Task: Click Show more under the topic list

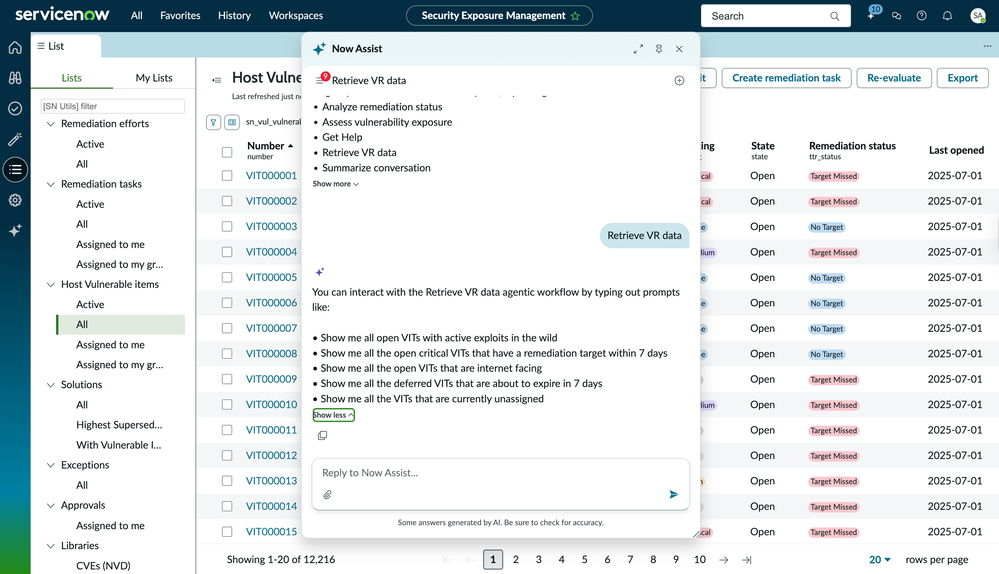Action: 335,183
